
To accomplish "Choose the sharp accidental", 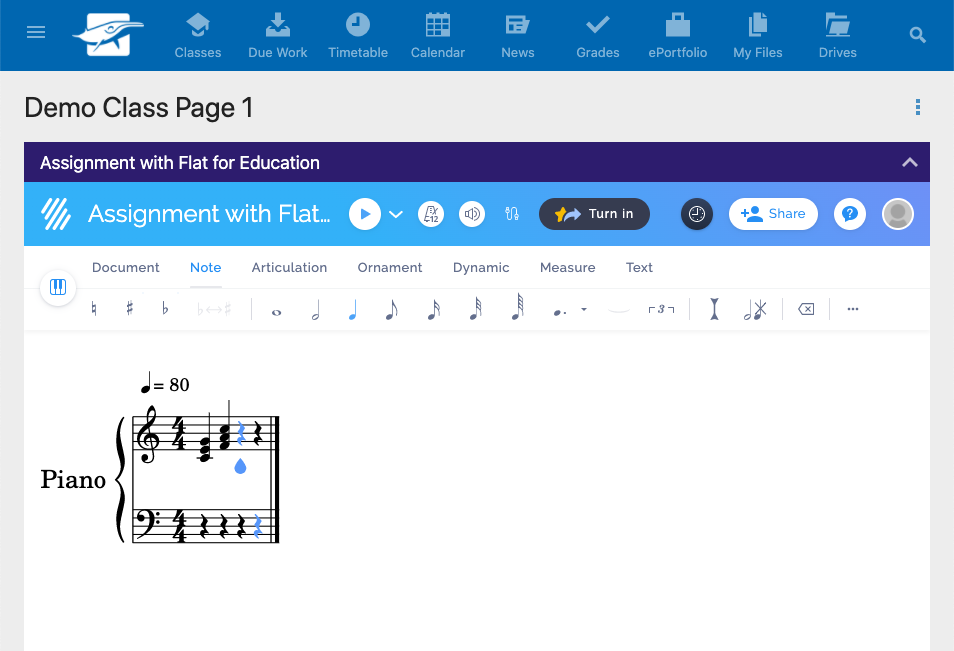I will pos(128,309).
